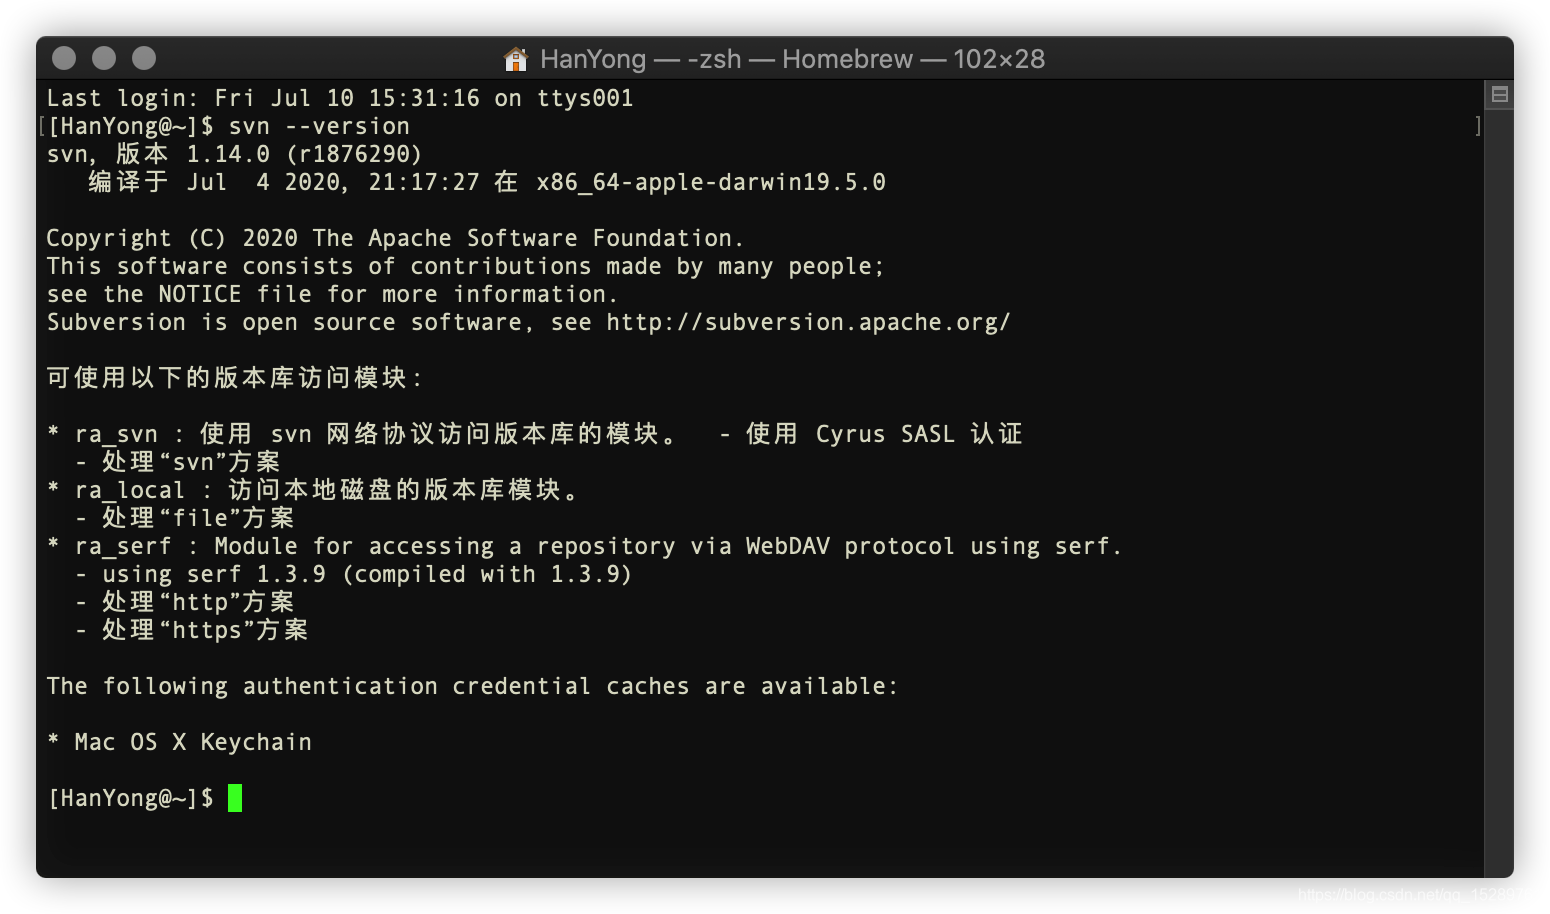1550x914 pixels.
Task: Click the 'Copyright (C) 2020' line
Action: [395, 238]
